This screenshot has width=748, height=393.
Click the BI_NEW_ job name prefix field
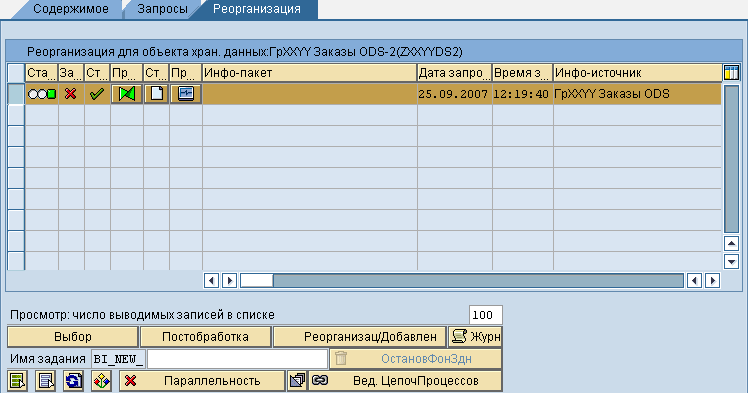point(118,359)
